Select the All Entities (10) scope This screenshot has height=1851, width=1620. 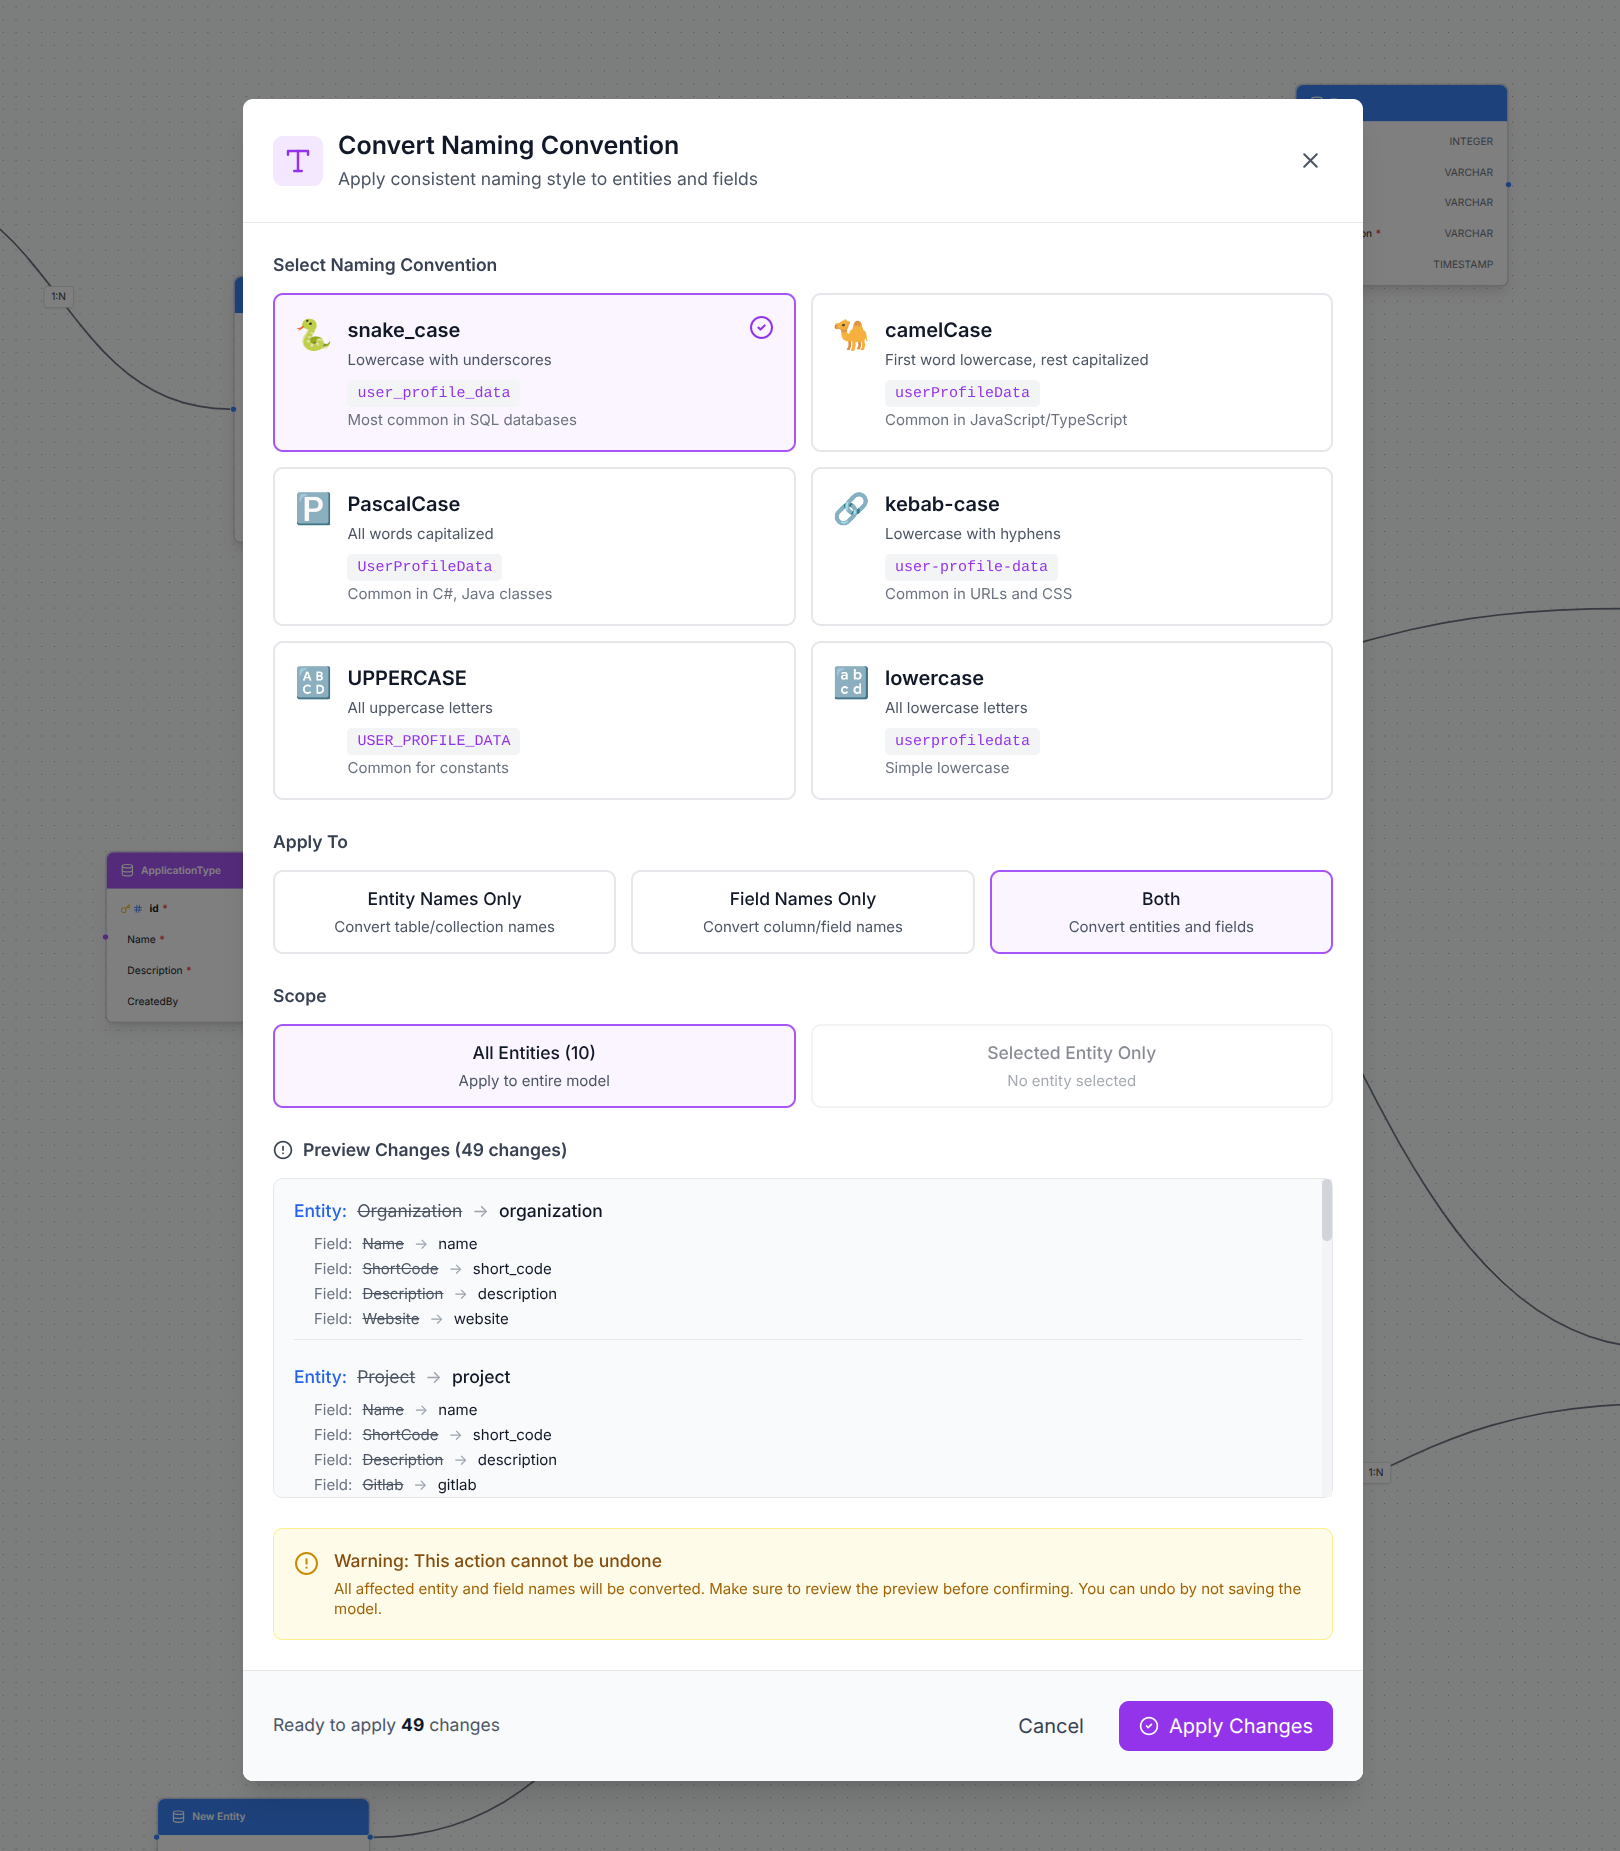(x=534, y=1066)
